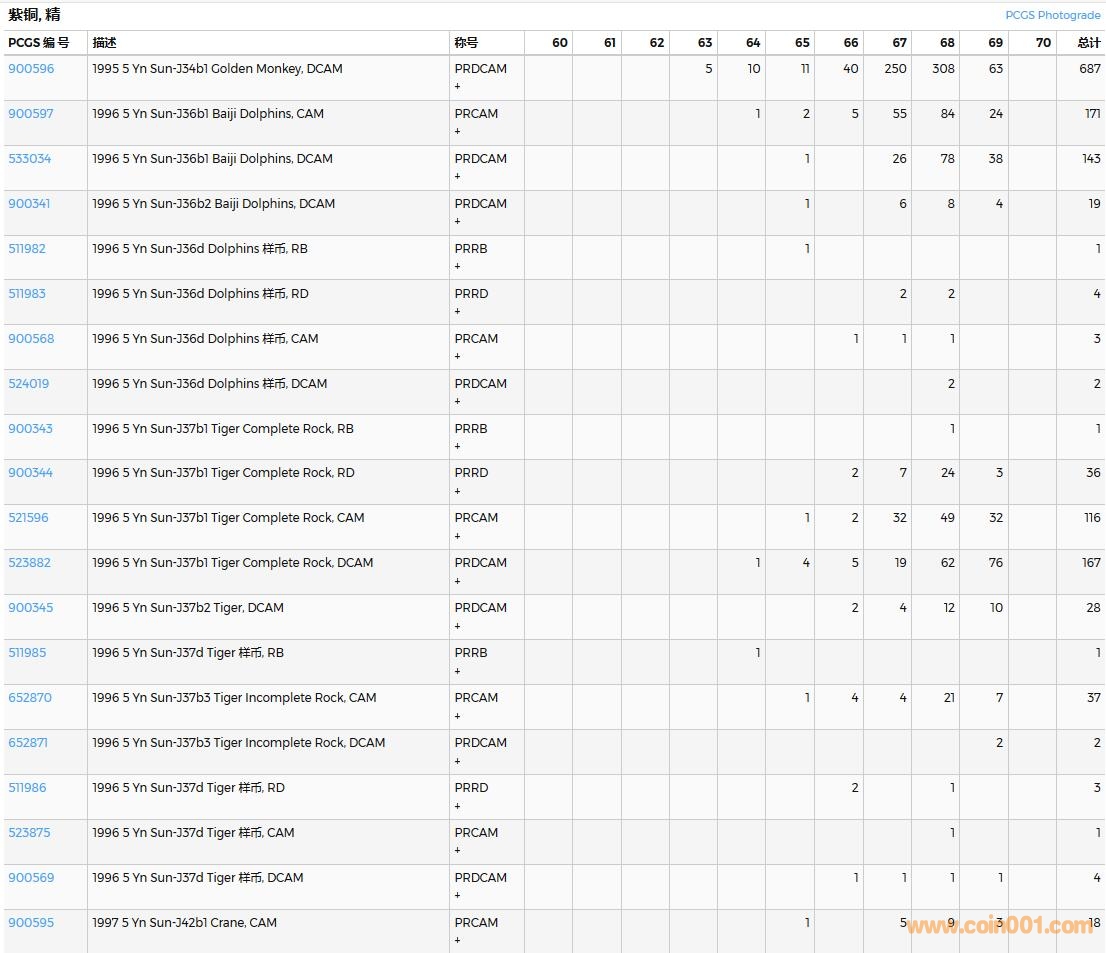
Task: Click the 总计 total column header
Action: pos(1089,43)
